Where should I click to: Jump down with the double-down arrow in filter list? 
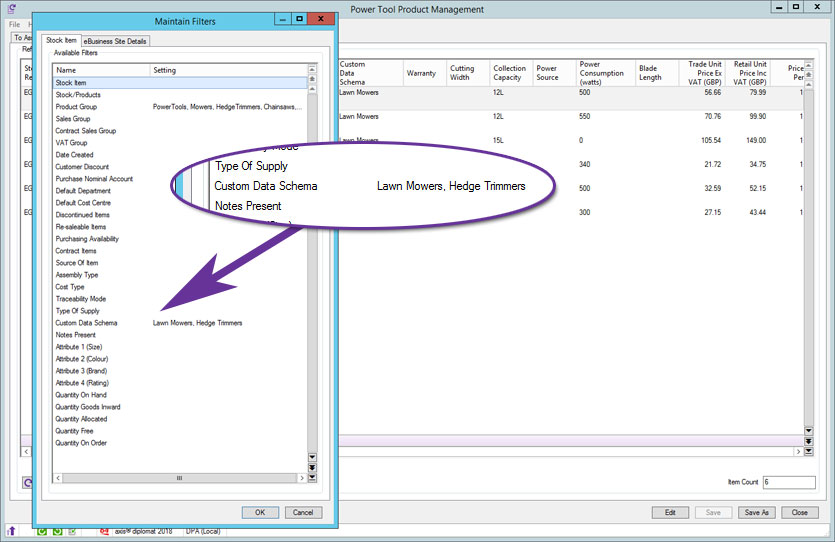313,467
